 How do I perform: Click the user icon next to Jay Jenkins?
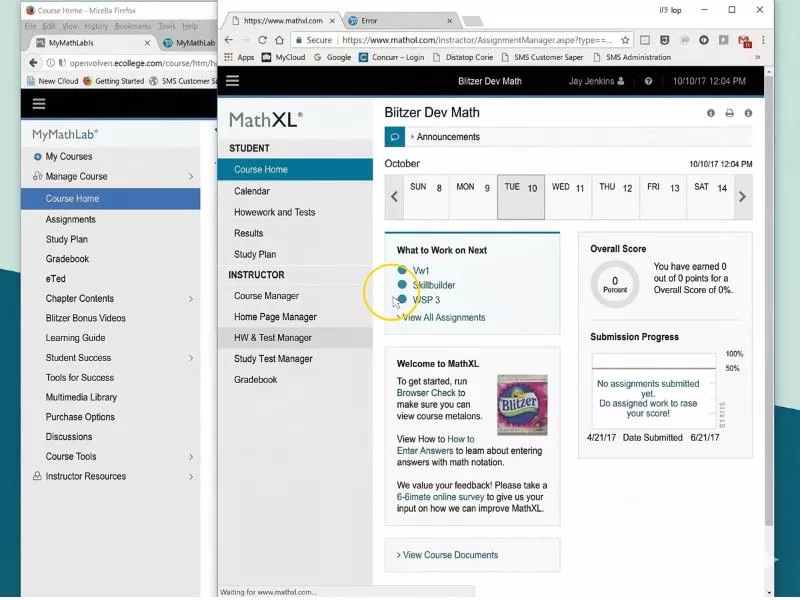pyautogui.click(x=620, y=81)
